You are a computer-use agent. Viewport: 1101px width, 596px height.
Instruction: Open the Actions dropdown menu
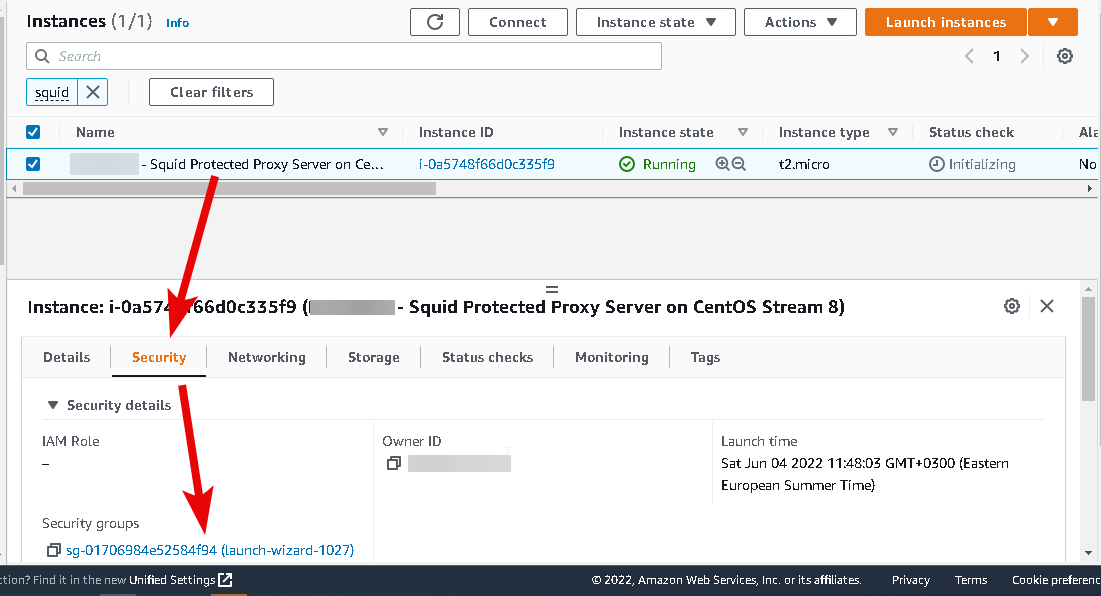point(800,22)
